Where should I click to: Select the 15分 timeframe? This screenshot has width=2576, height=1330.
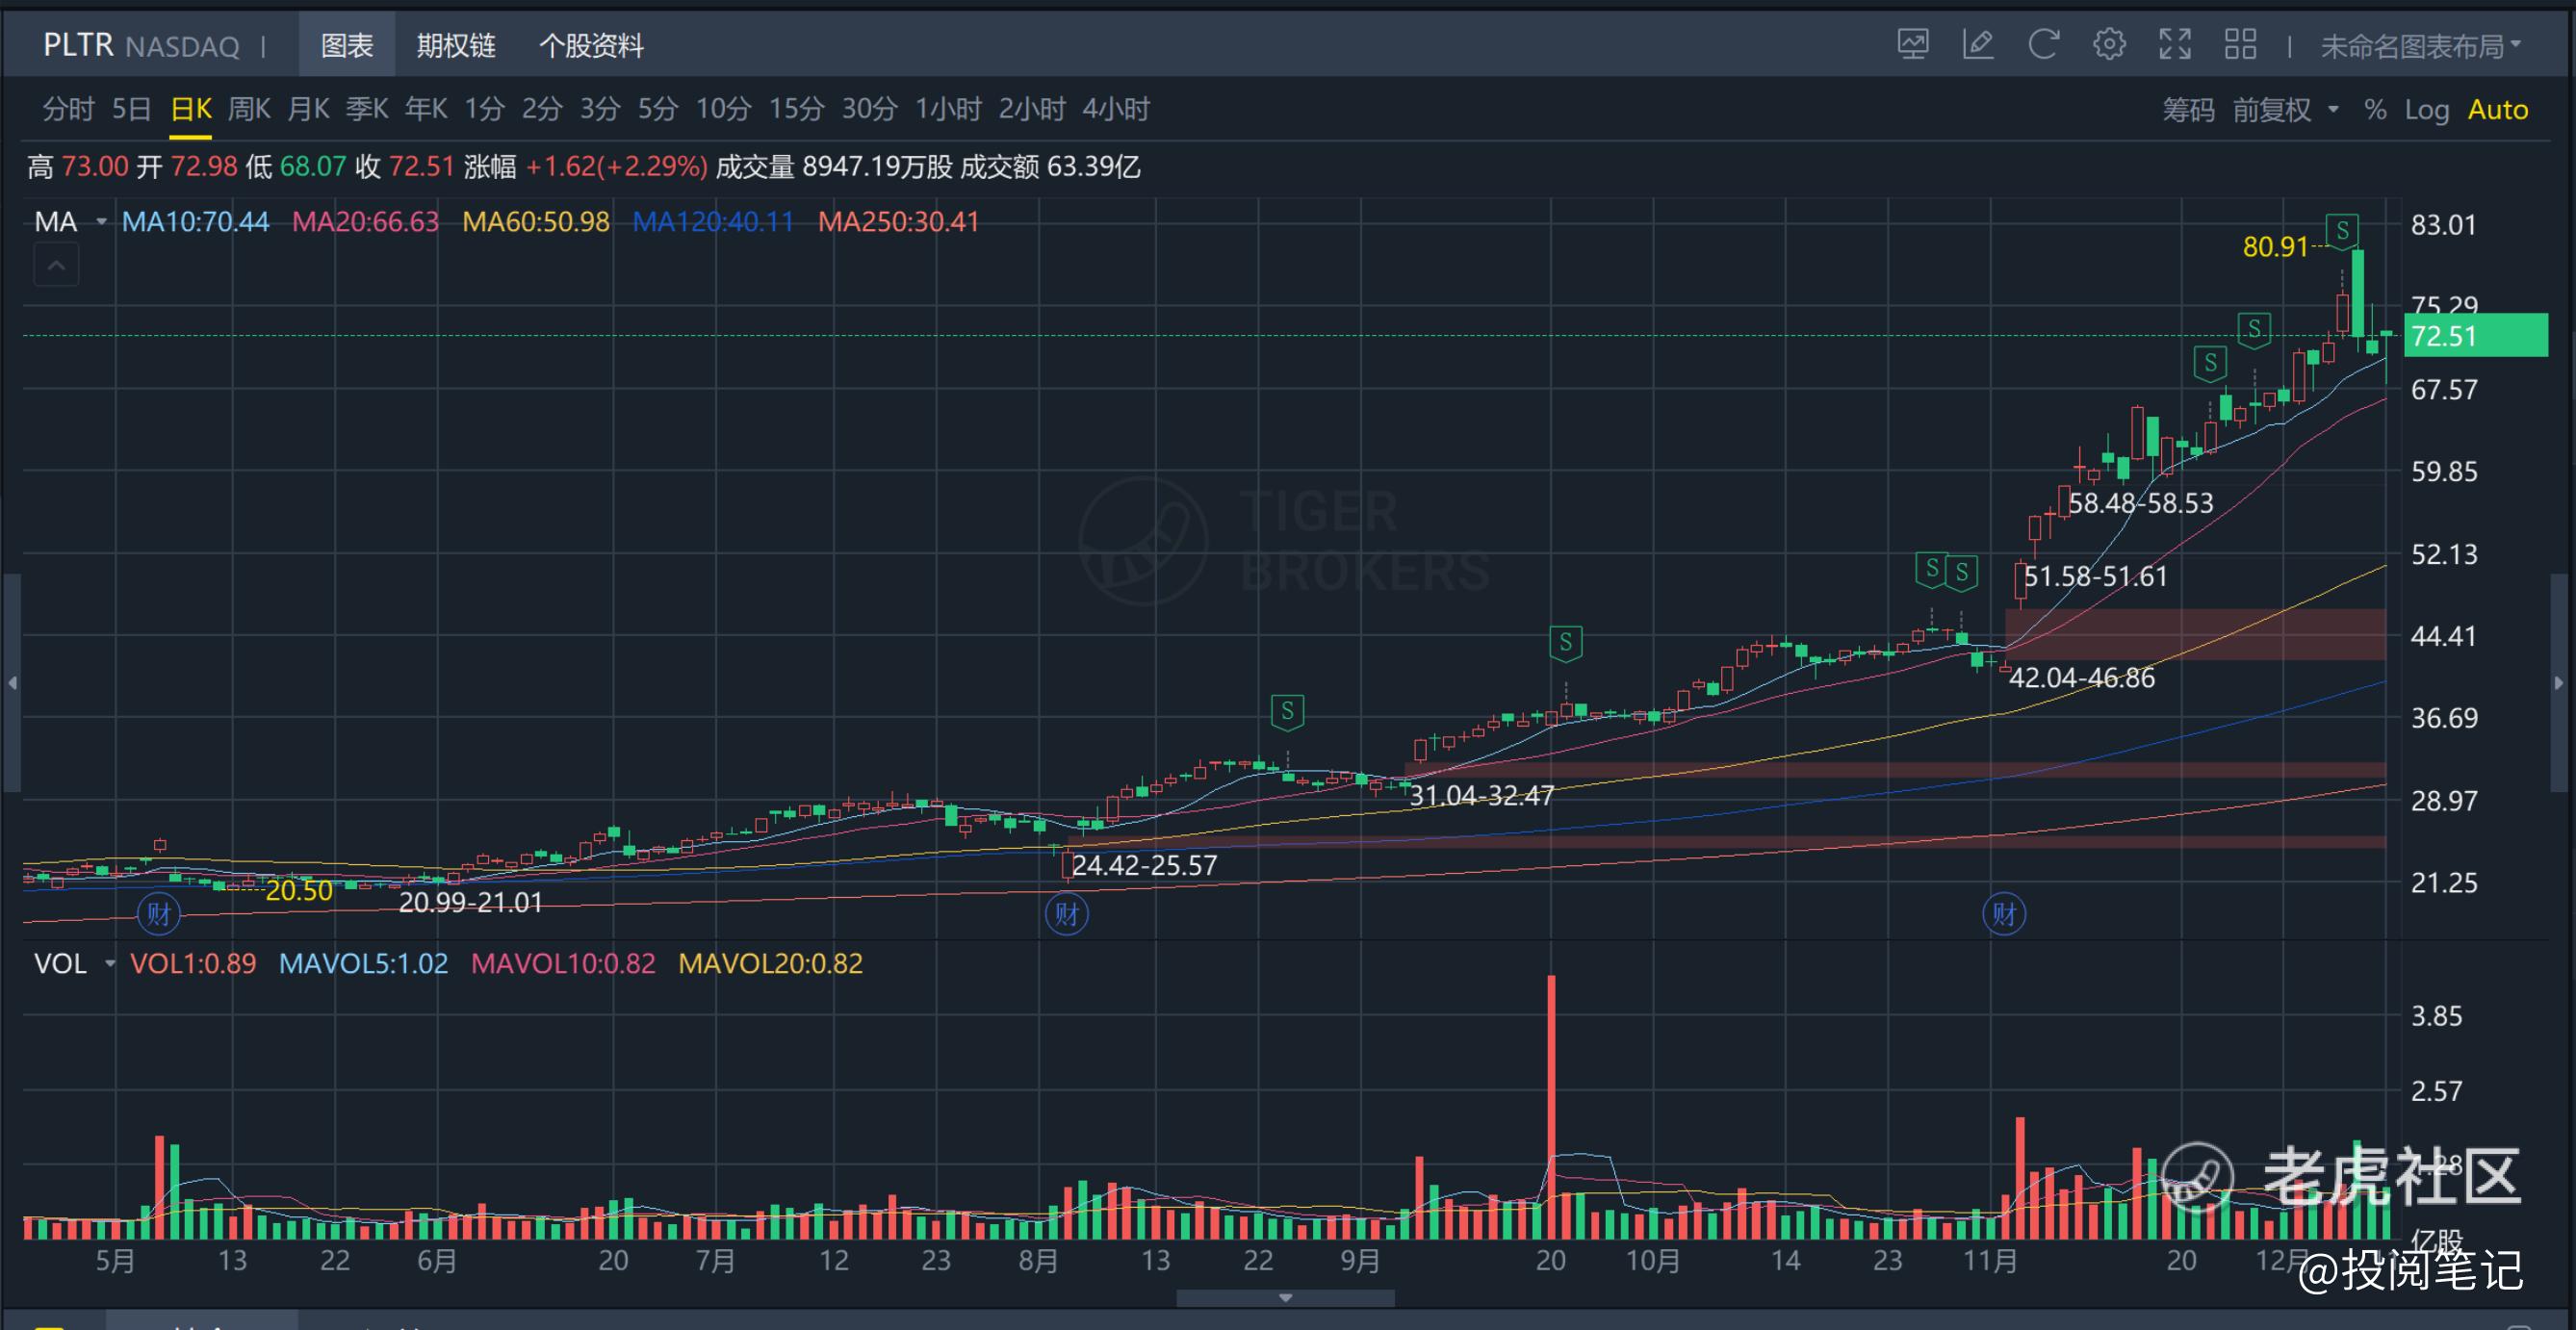[x=796, y=109]
